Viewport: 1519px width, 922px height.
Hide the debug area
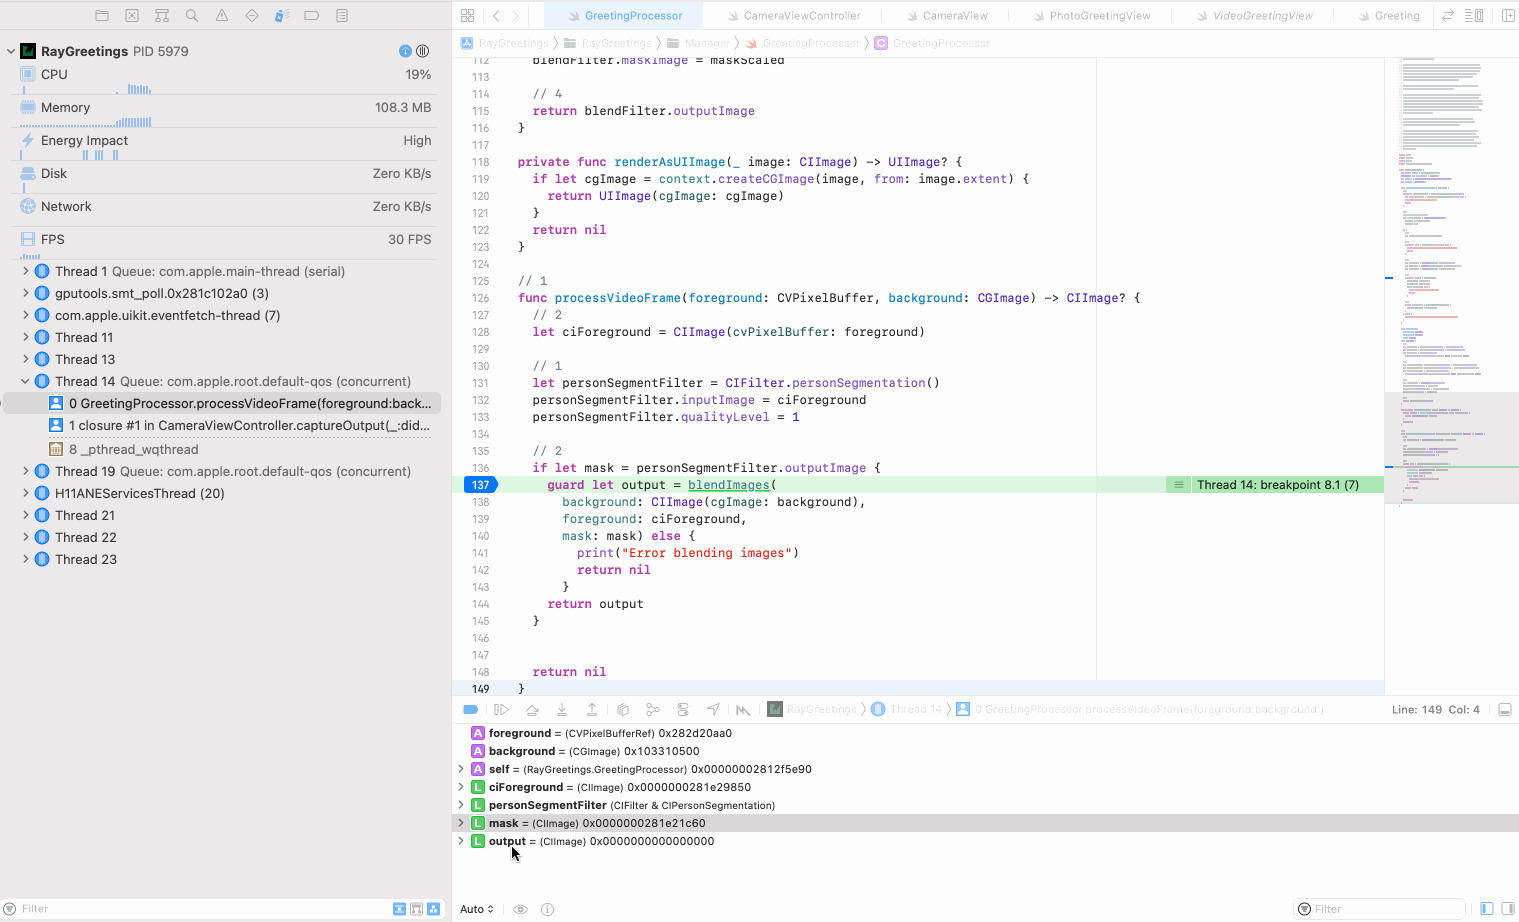pyautogui.click(x=1505, y=710)
